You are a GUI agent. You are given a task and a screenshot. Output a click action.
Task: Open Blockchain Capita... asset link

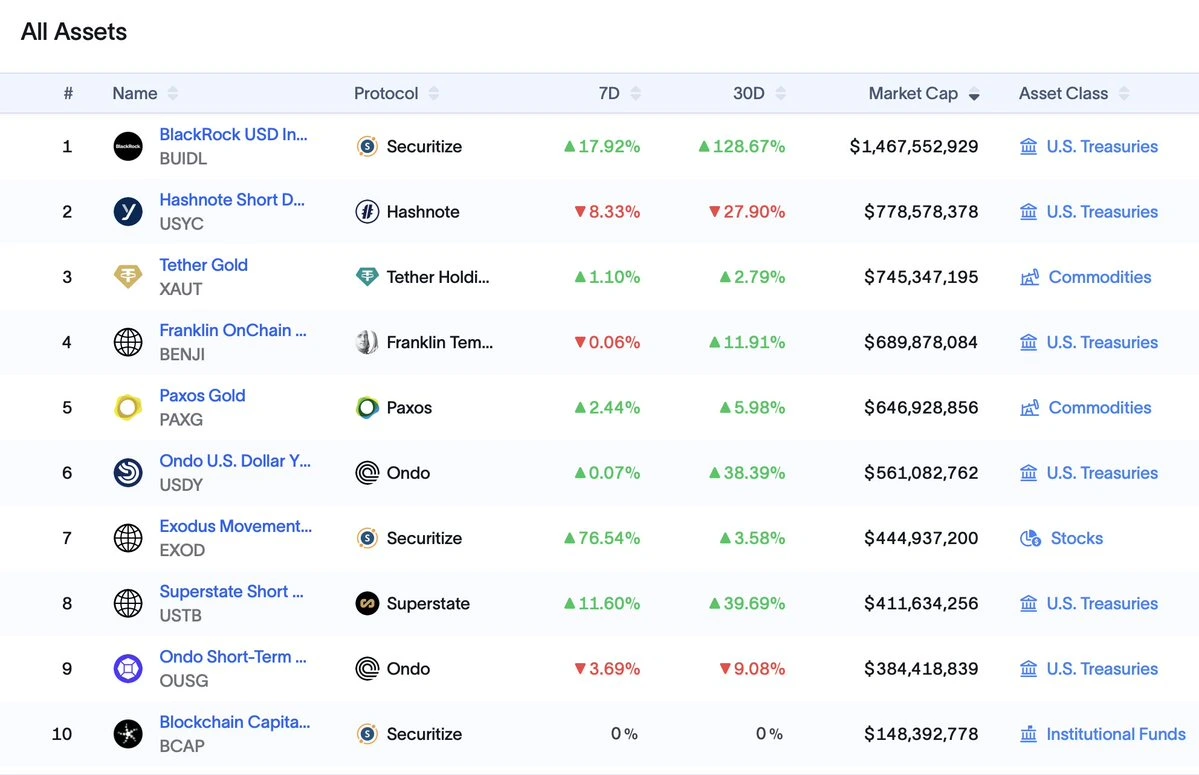click(x=235, y=721)
